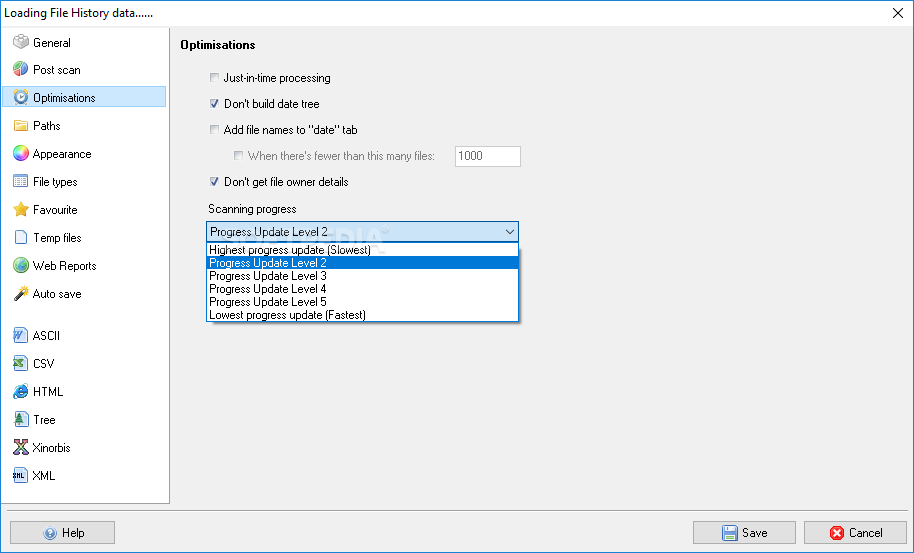Untick Don't build date tree
This screenshot has width=914, height=553.
click(215, 104)
